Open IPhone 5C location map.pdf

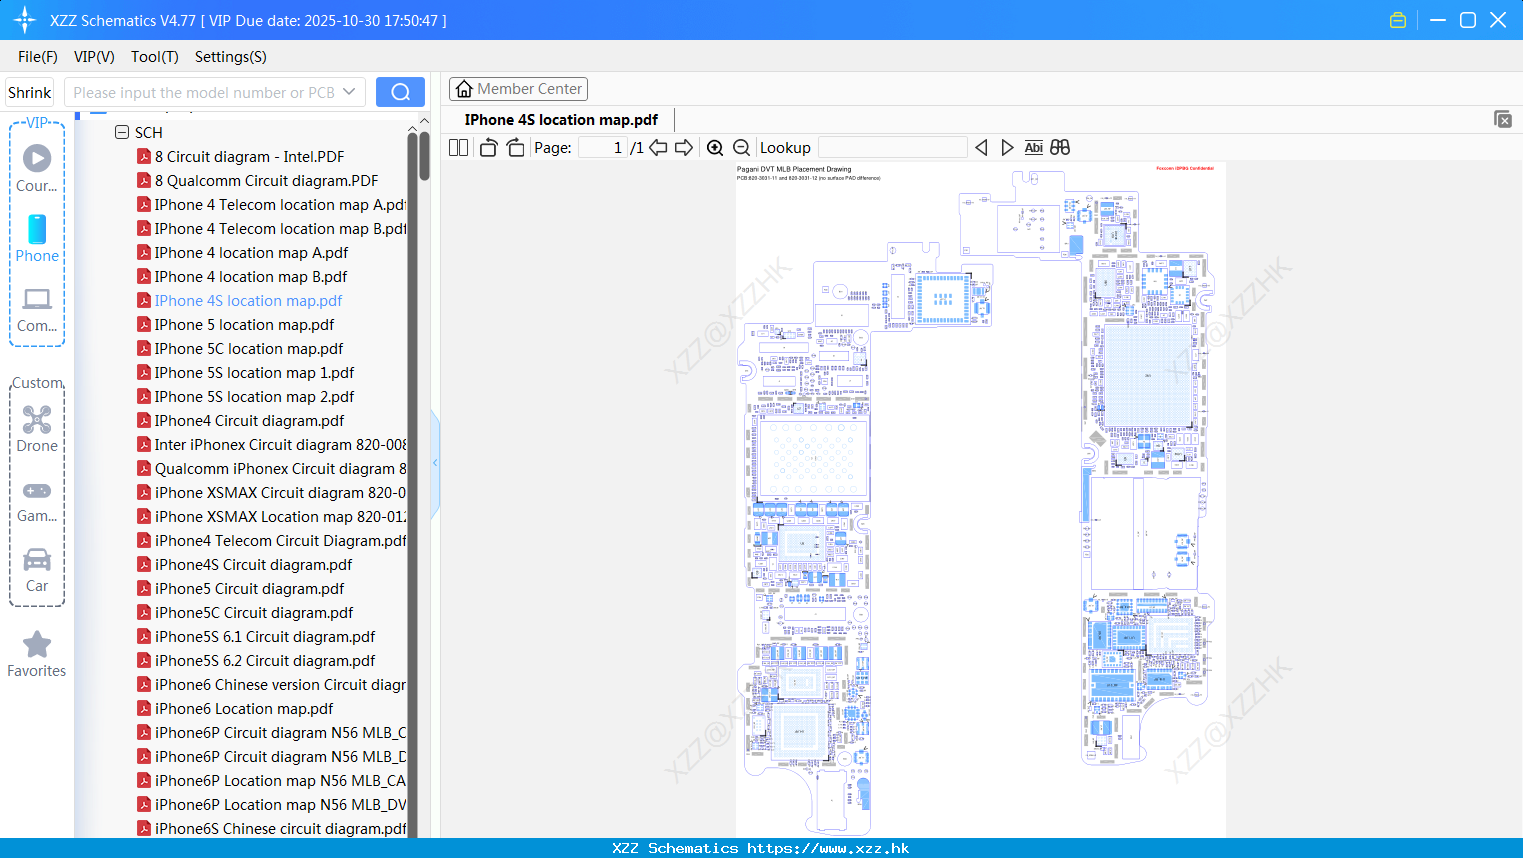pyautogui.click(x=248, y=348)
